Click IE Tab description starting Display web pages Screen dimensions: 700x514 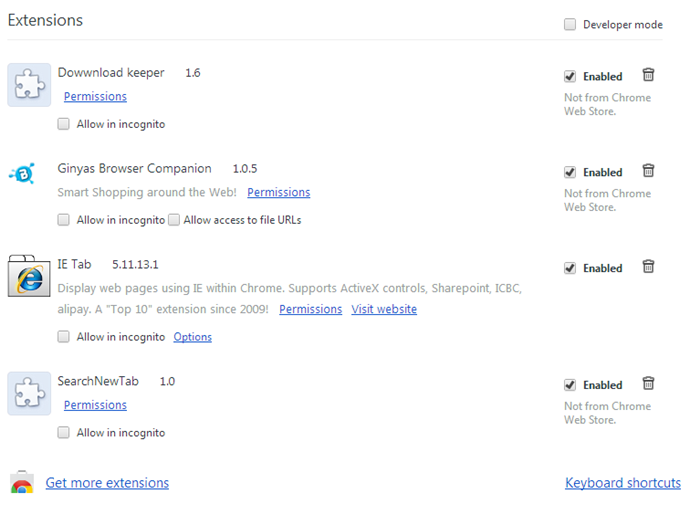(289, 298)
